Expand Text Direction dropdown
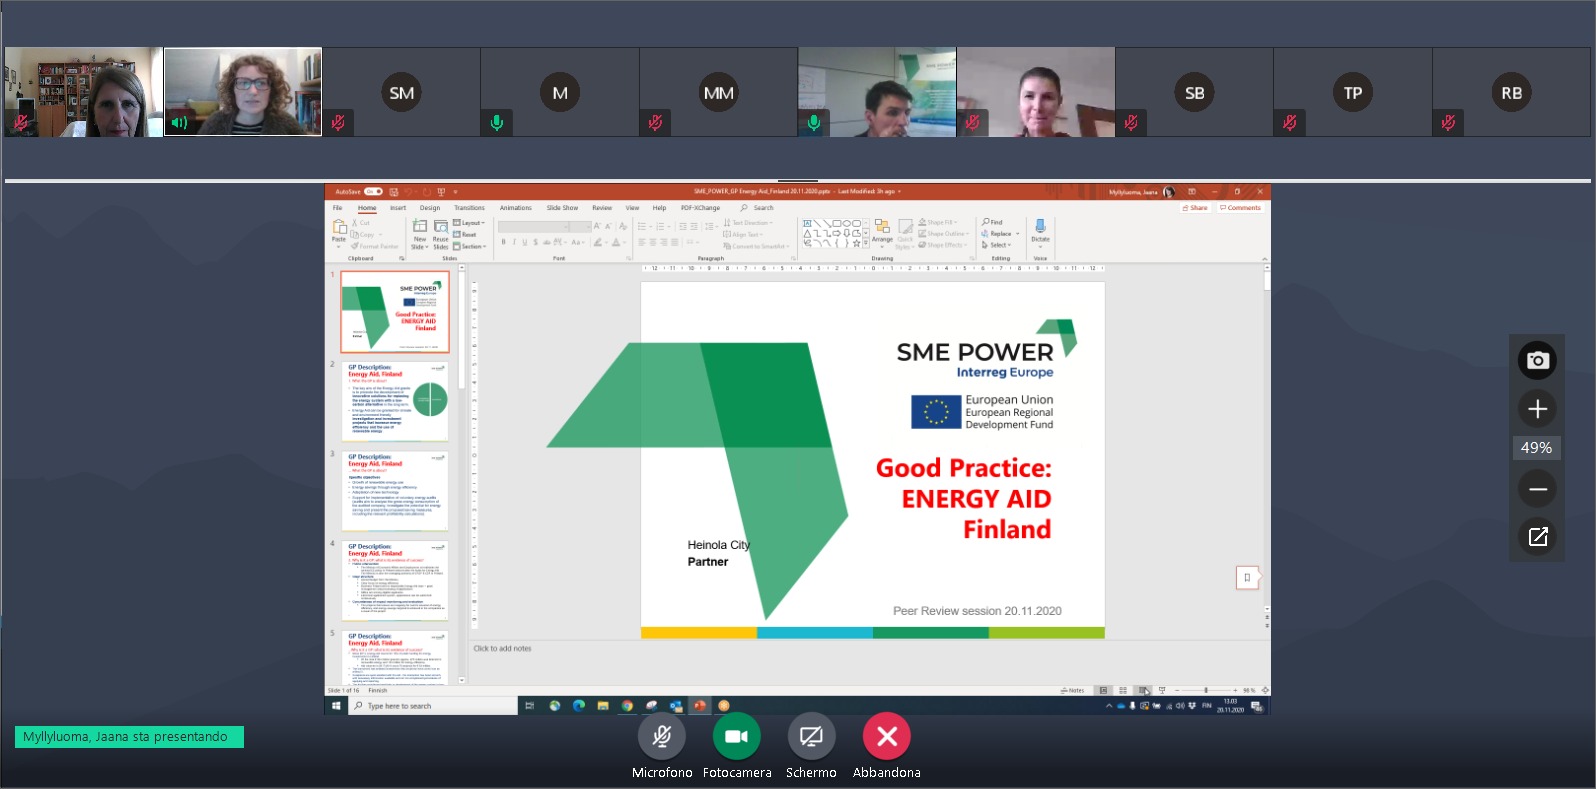The image size is (1596, 789). pyautogui.click(x=748, y=223)
